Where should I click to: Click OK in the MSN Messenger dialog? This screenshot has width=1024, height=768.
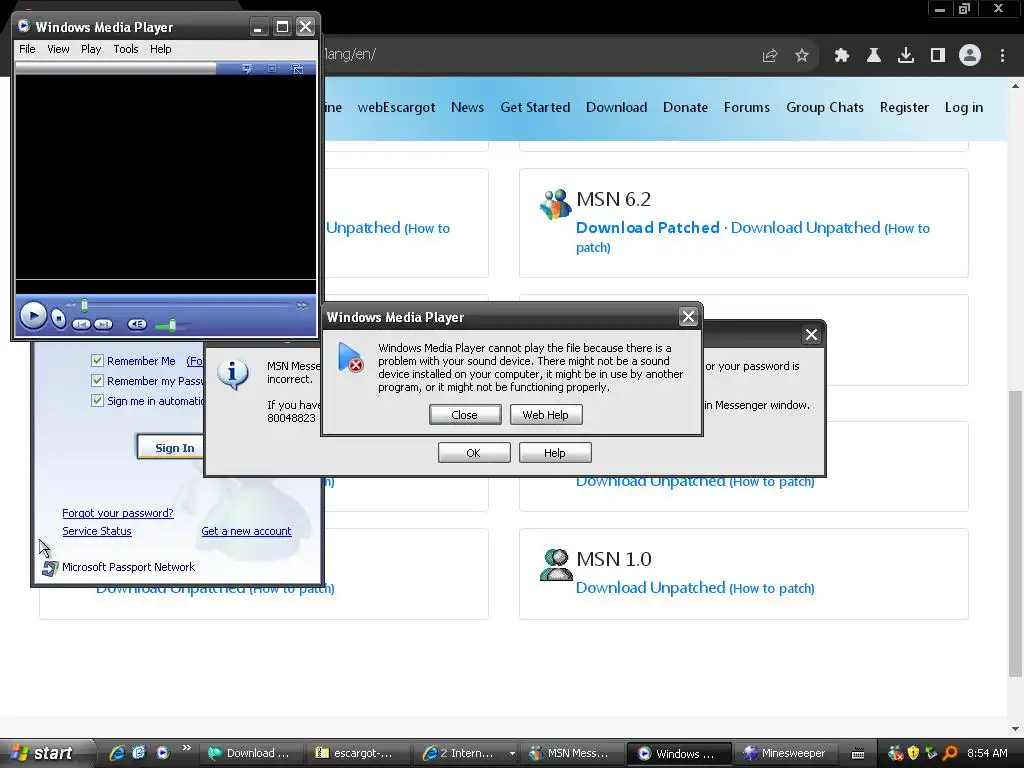pos(474,453)
